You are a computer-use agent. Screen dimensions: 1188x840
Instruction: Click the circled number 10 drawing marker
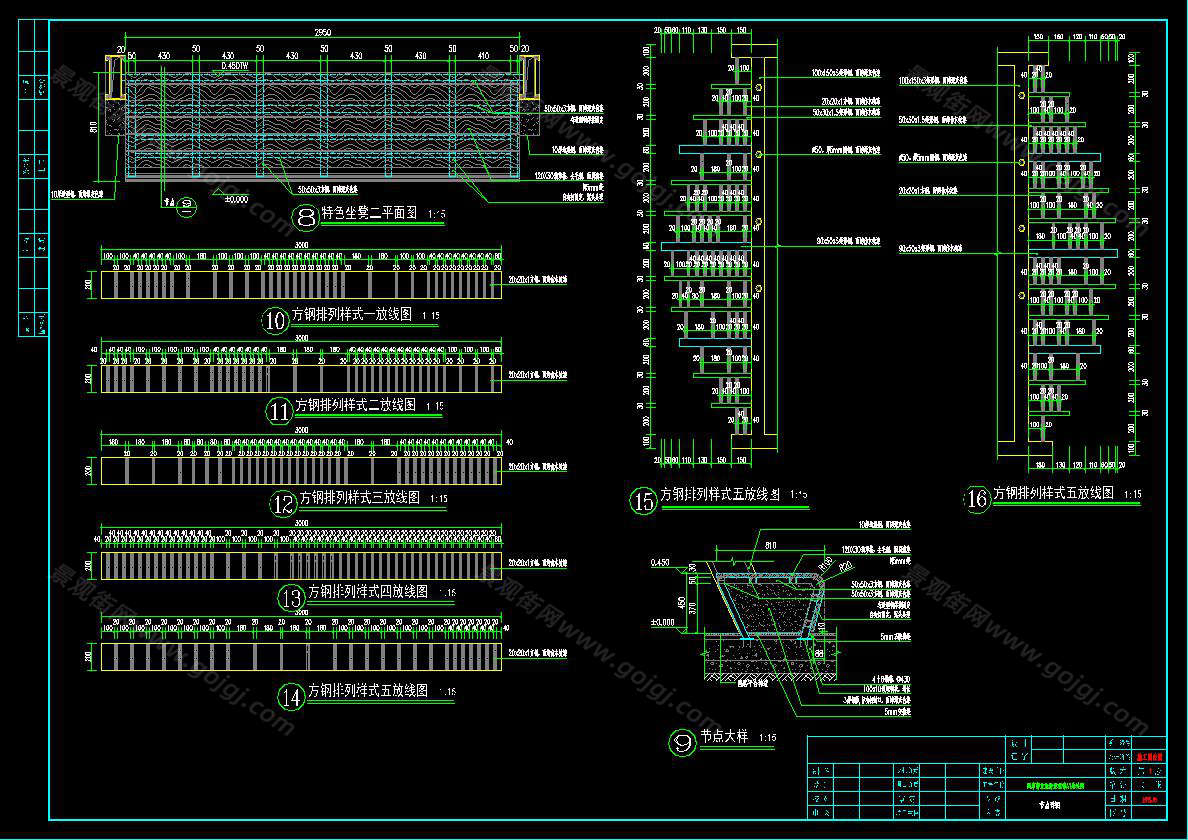click(x=275, y=320)
